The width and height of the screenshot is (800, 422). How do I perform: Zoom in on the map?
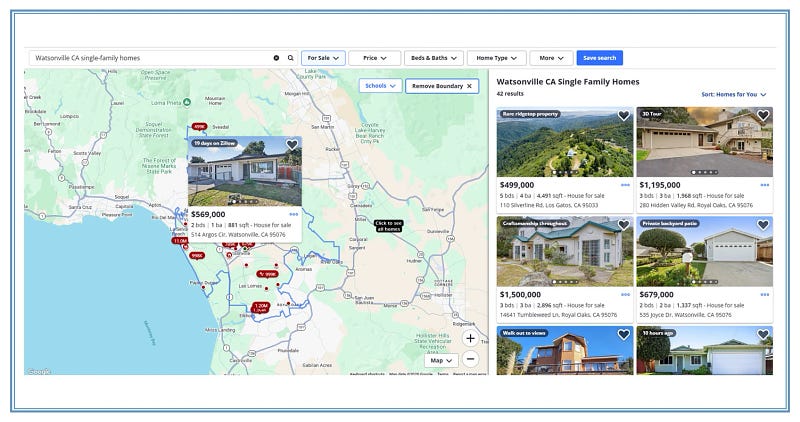470,338
